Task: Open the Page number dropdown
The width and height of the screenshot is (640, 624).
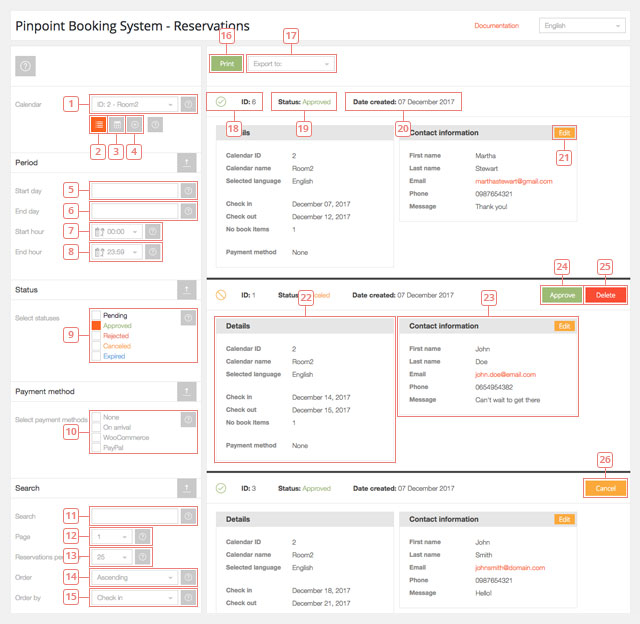Action: (112, 537)
